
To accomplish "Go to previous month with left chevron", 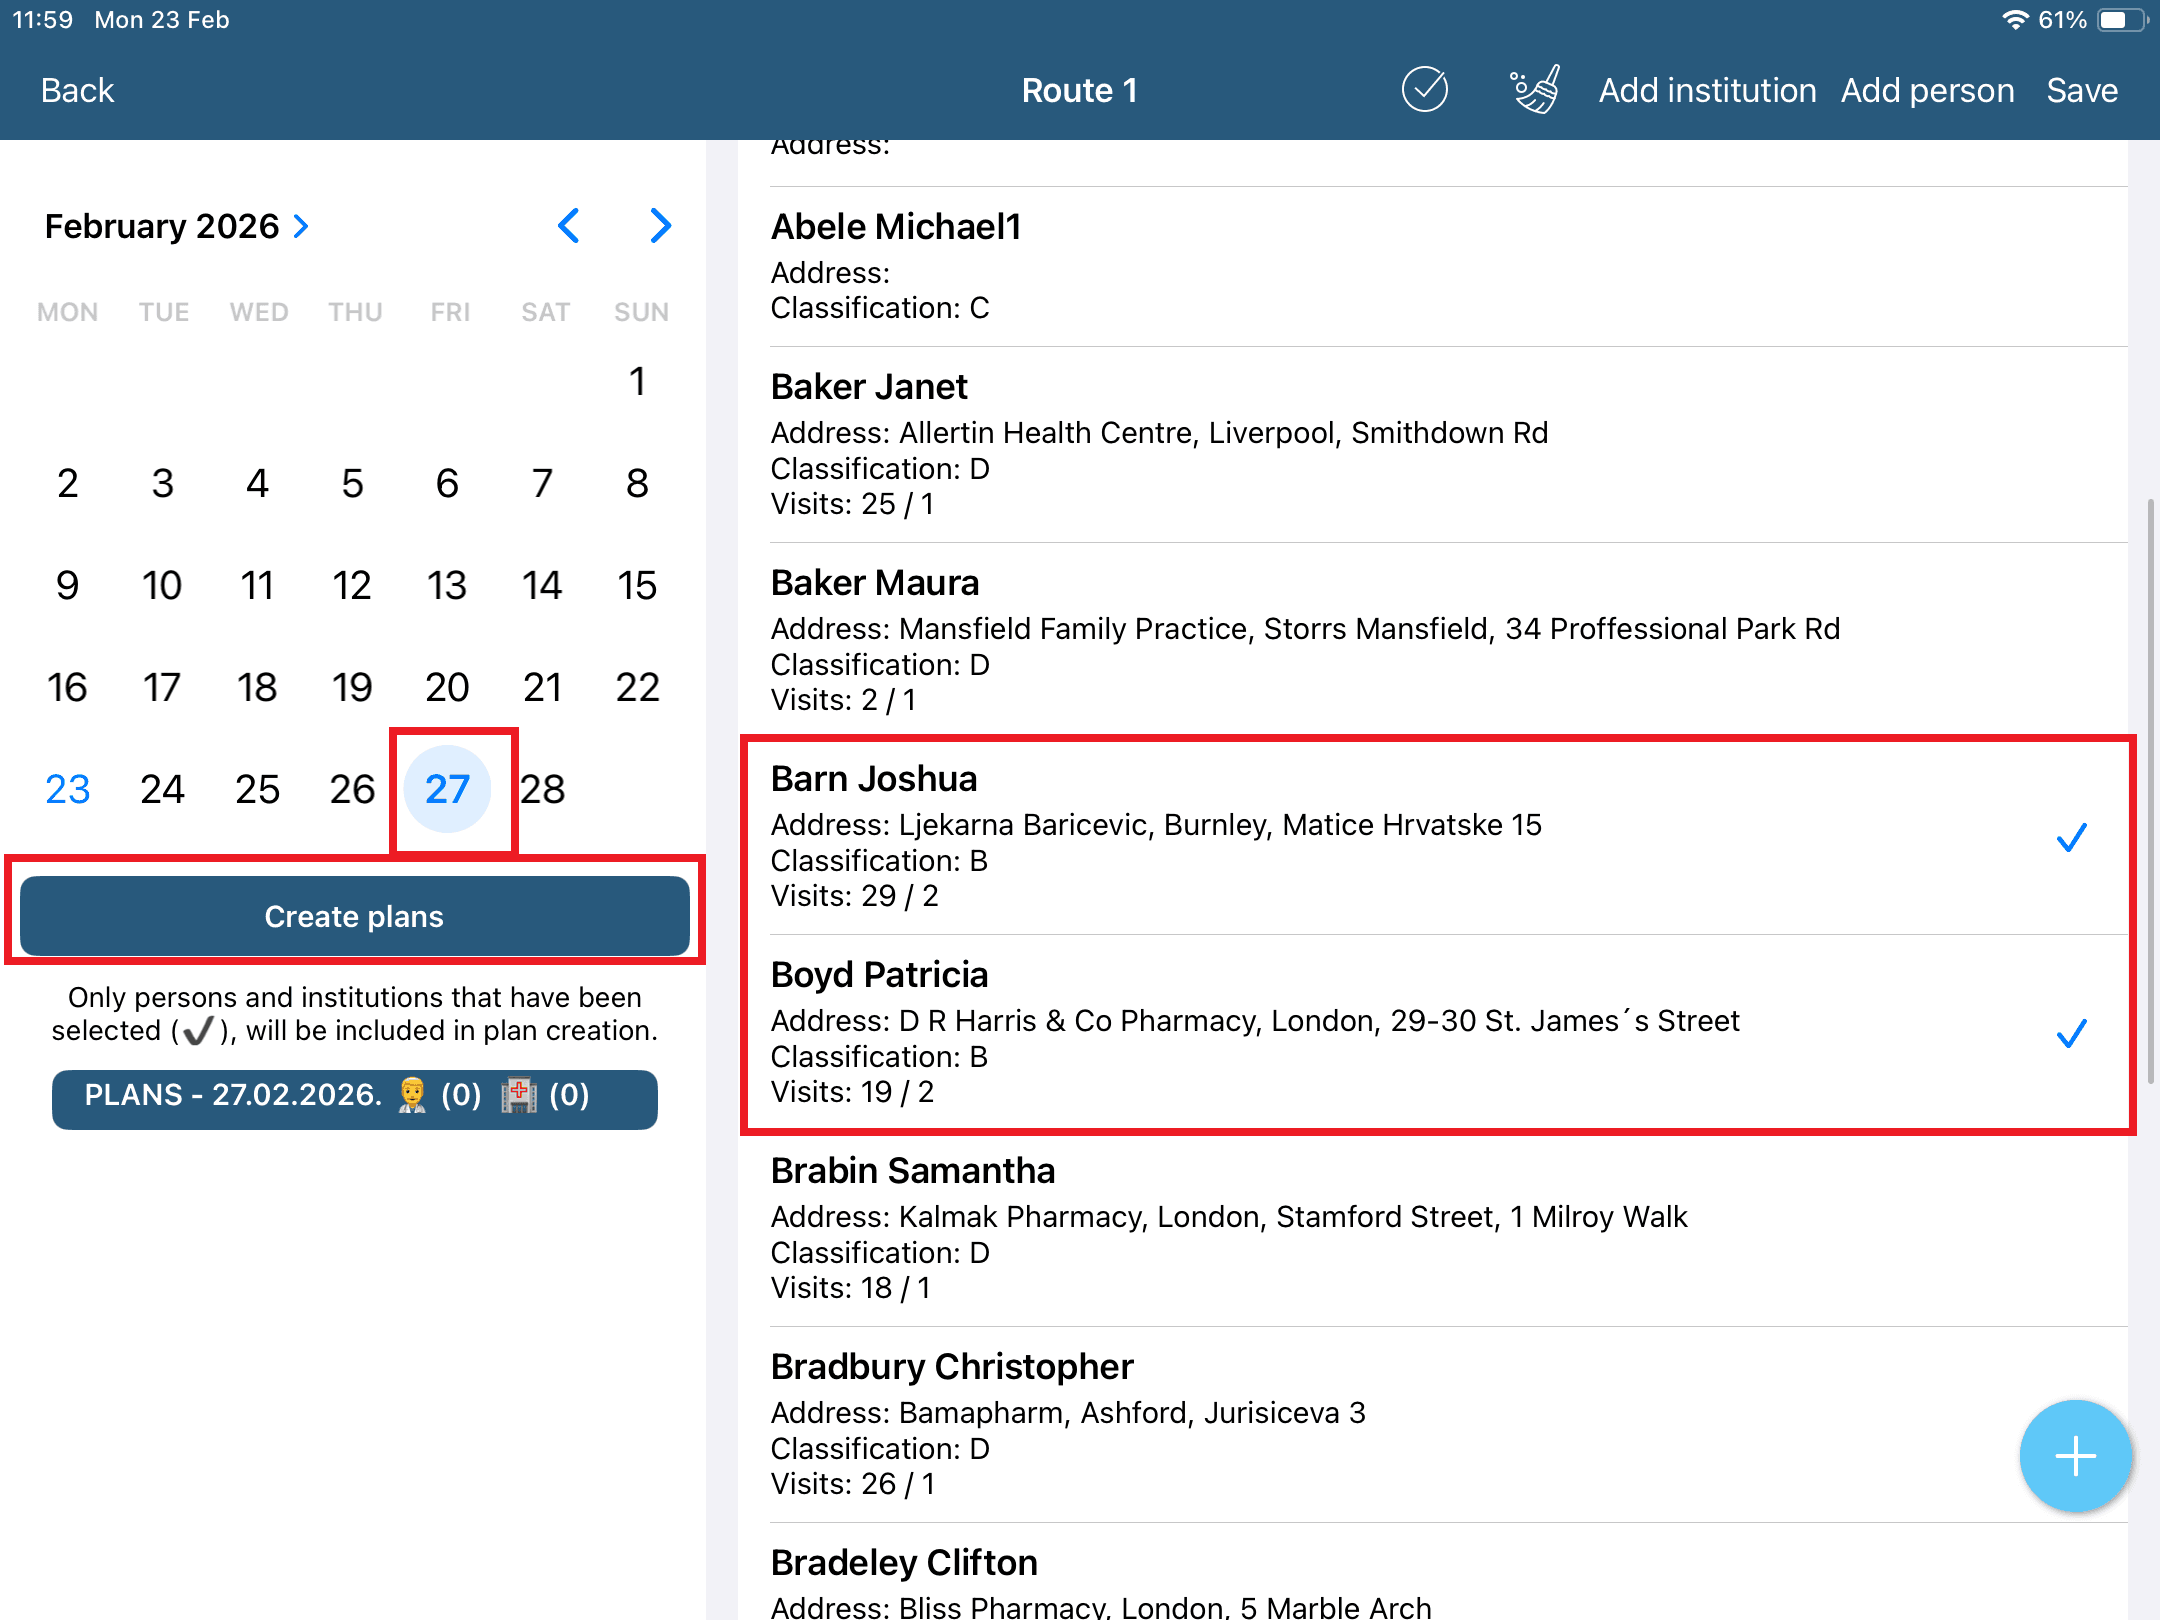I will 569,226.
